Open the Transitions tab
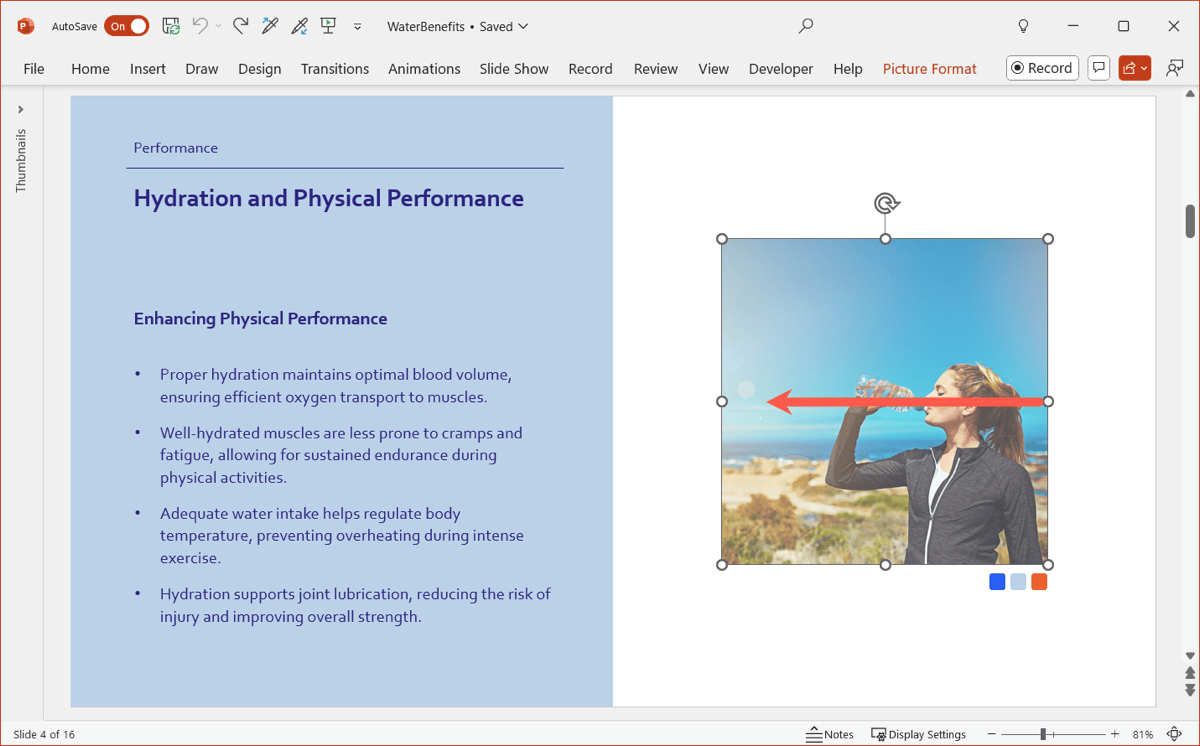This screenshot has width=1200, height=746. [335, 69]
